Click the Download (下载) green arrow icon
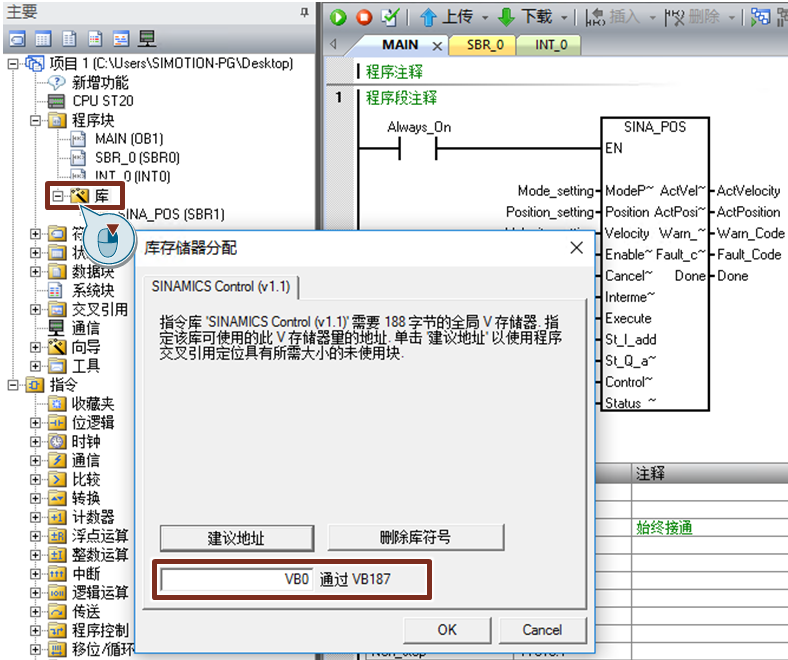Viewport: 788px width, 660px height. coord(506,18)
